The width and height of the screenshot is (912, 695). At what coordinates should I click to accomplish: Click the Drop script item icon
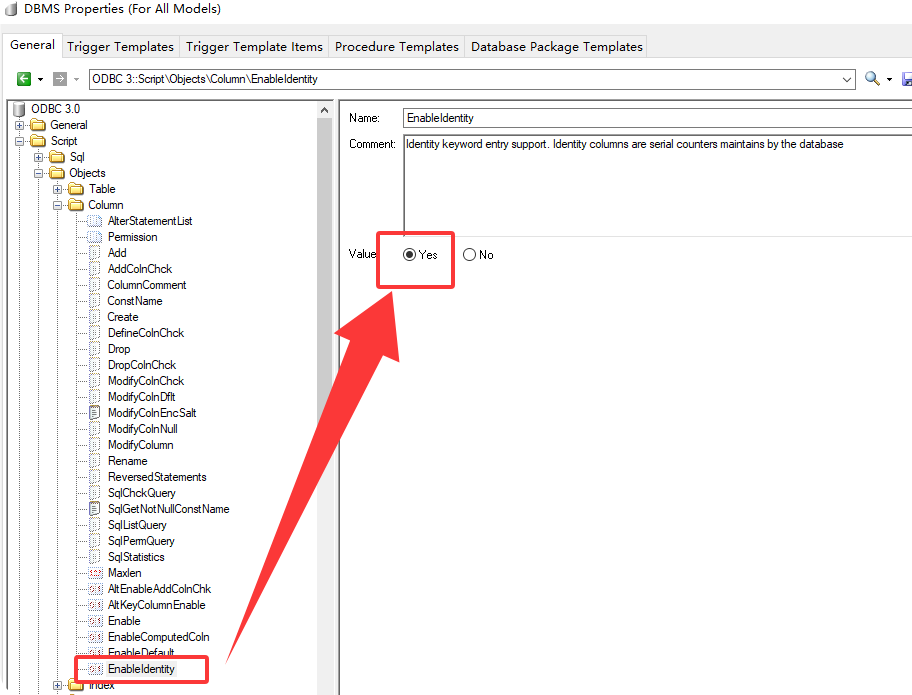[94, 349]
